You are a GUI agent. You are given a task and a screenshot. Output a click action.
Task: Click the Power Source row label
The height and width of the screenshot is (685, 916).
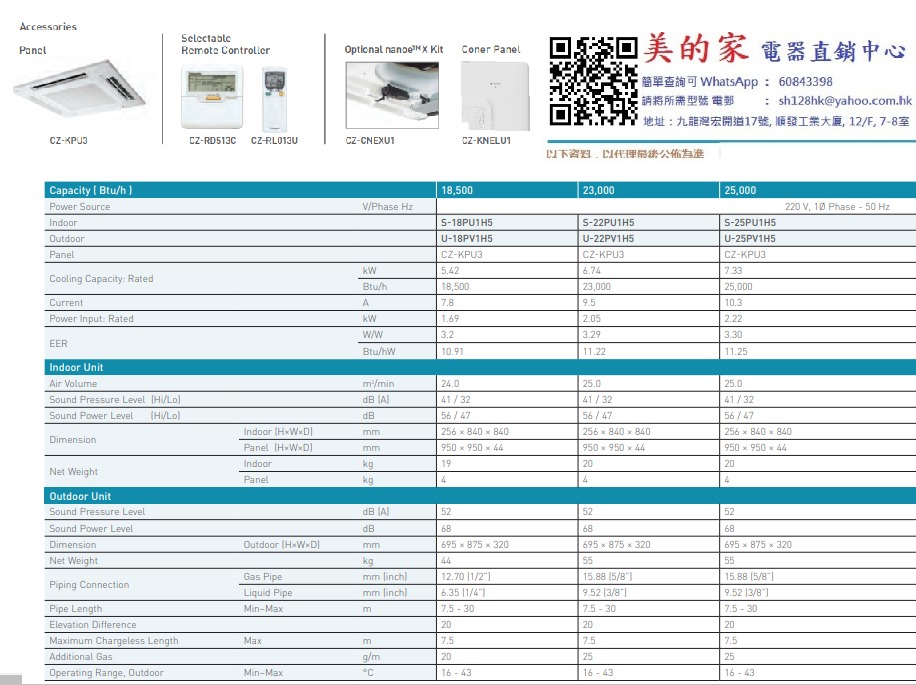[79, 207]
